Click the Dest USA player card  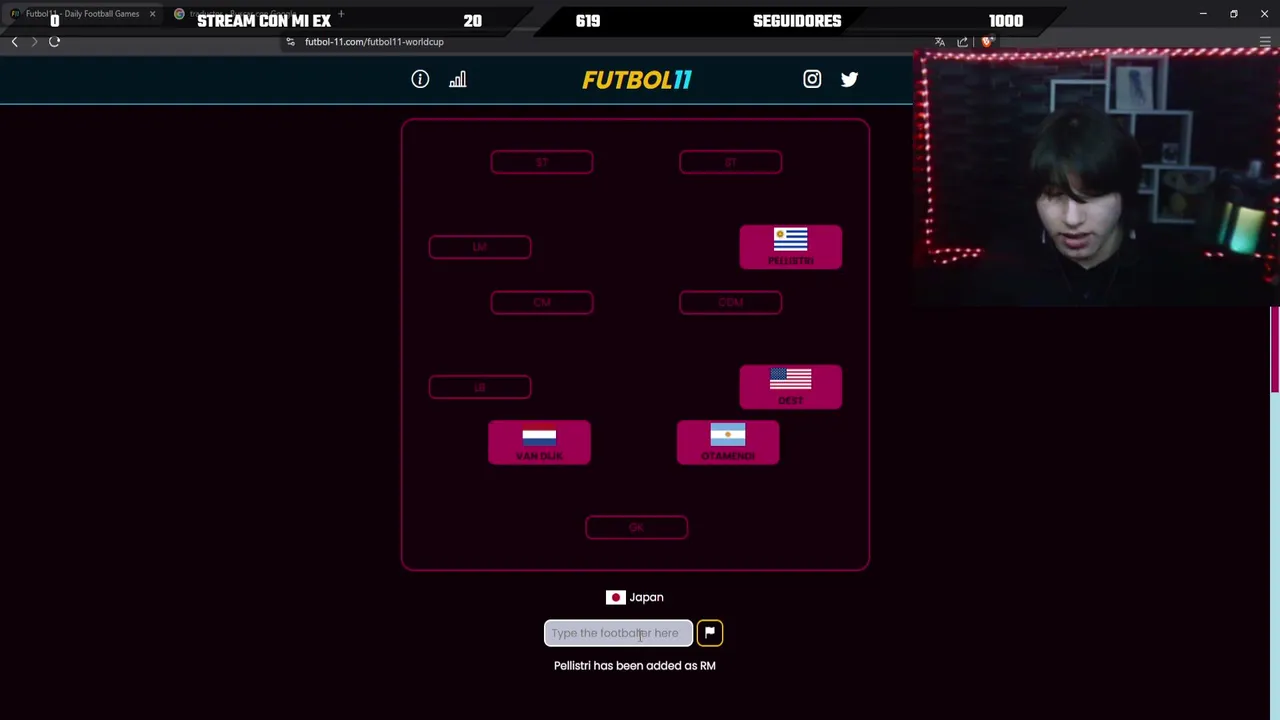coord(791,387)
